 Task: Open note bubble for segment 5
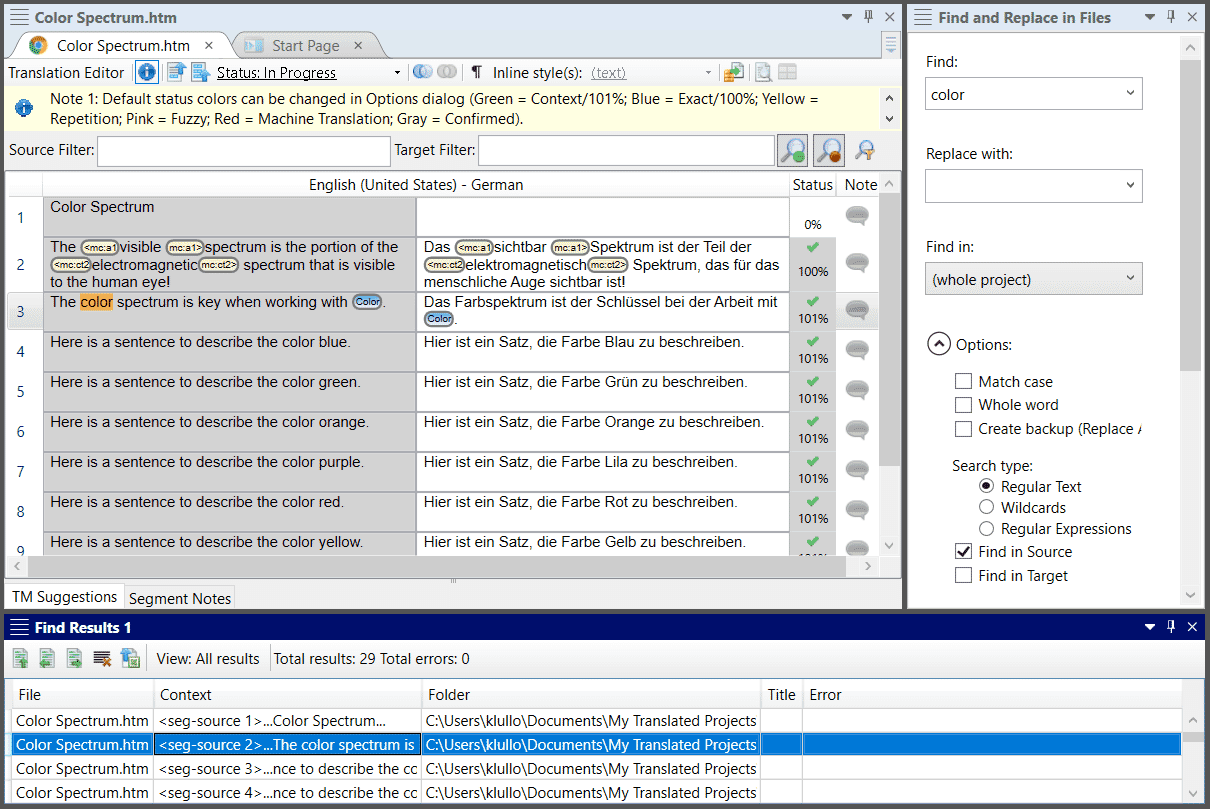pyautogui.click(x=857, y=390)
